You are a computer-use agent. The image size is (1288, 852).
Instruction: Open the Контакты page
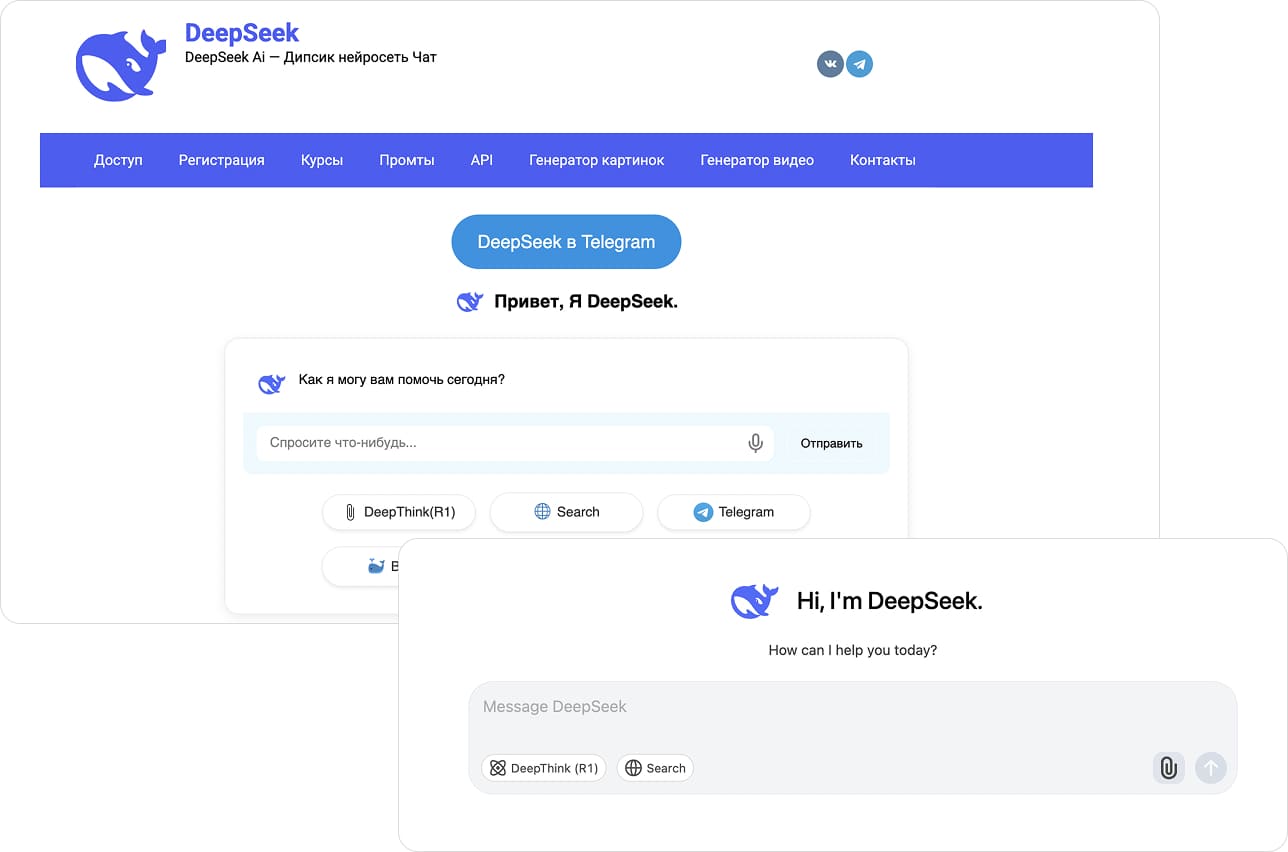pyautogui.click(x=883, y=160)
